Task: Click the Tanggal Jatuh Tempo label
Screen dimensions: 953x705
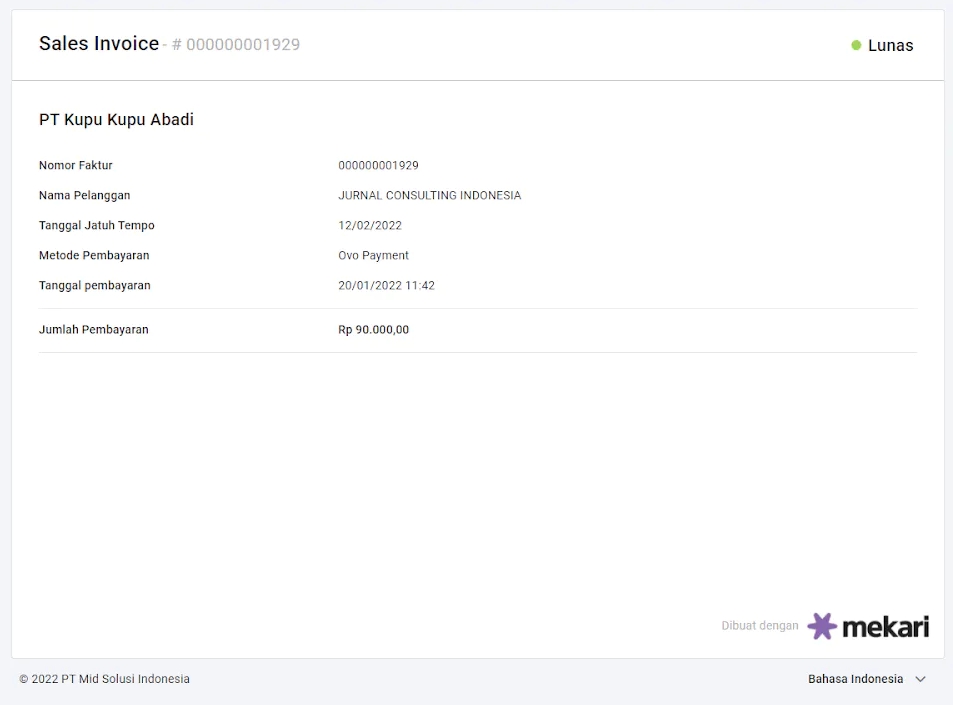Action: point(96,226)
